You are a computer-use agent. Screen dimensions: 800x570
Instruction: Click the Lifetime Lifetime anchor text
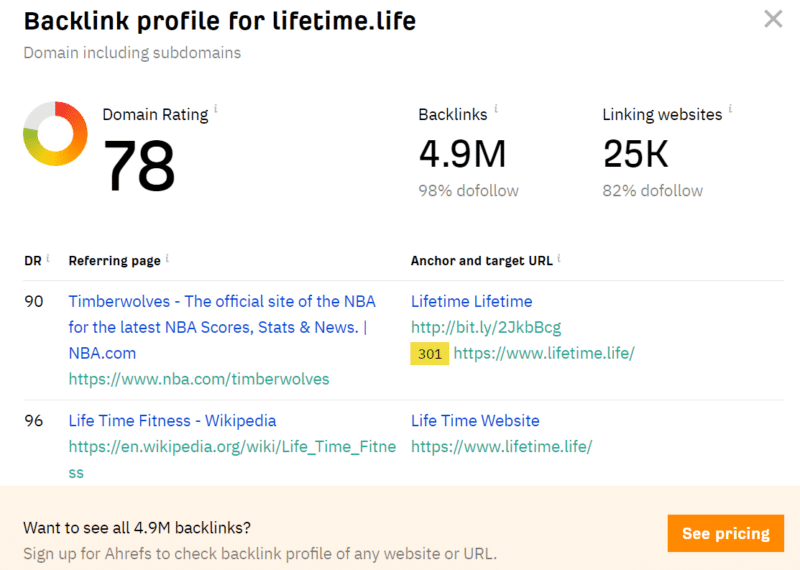click(471, 301)
